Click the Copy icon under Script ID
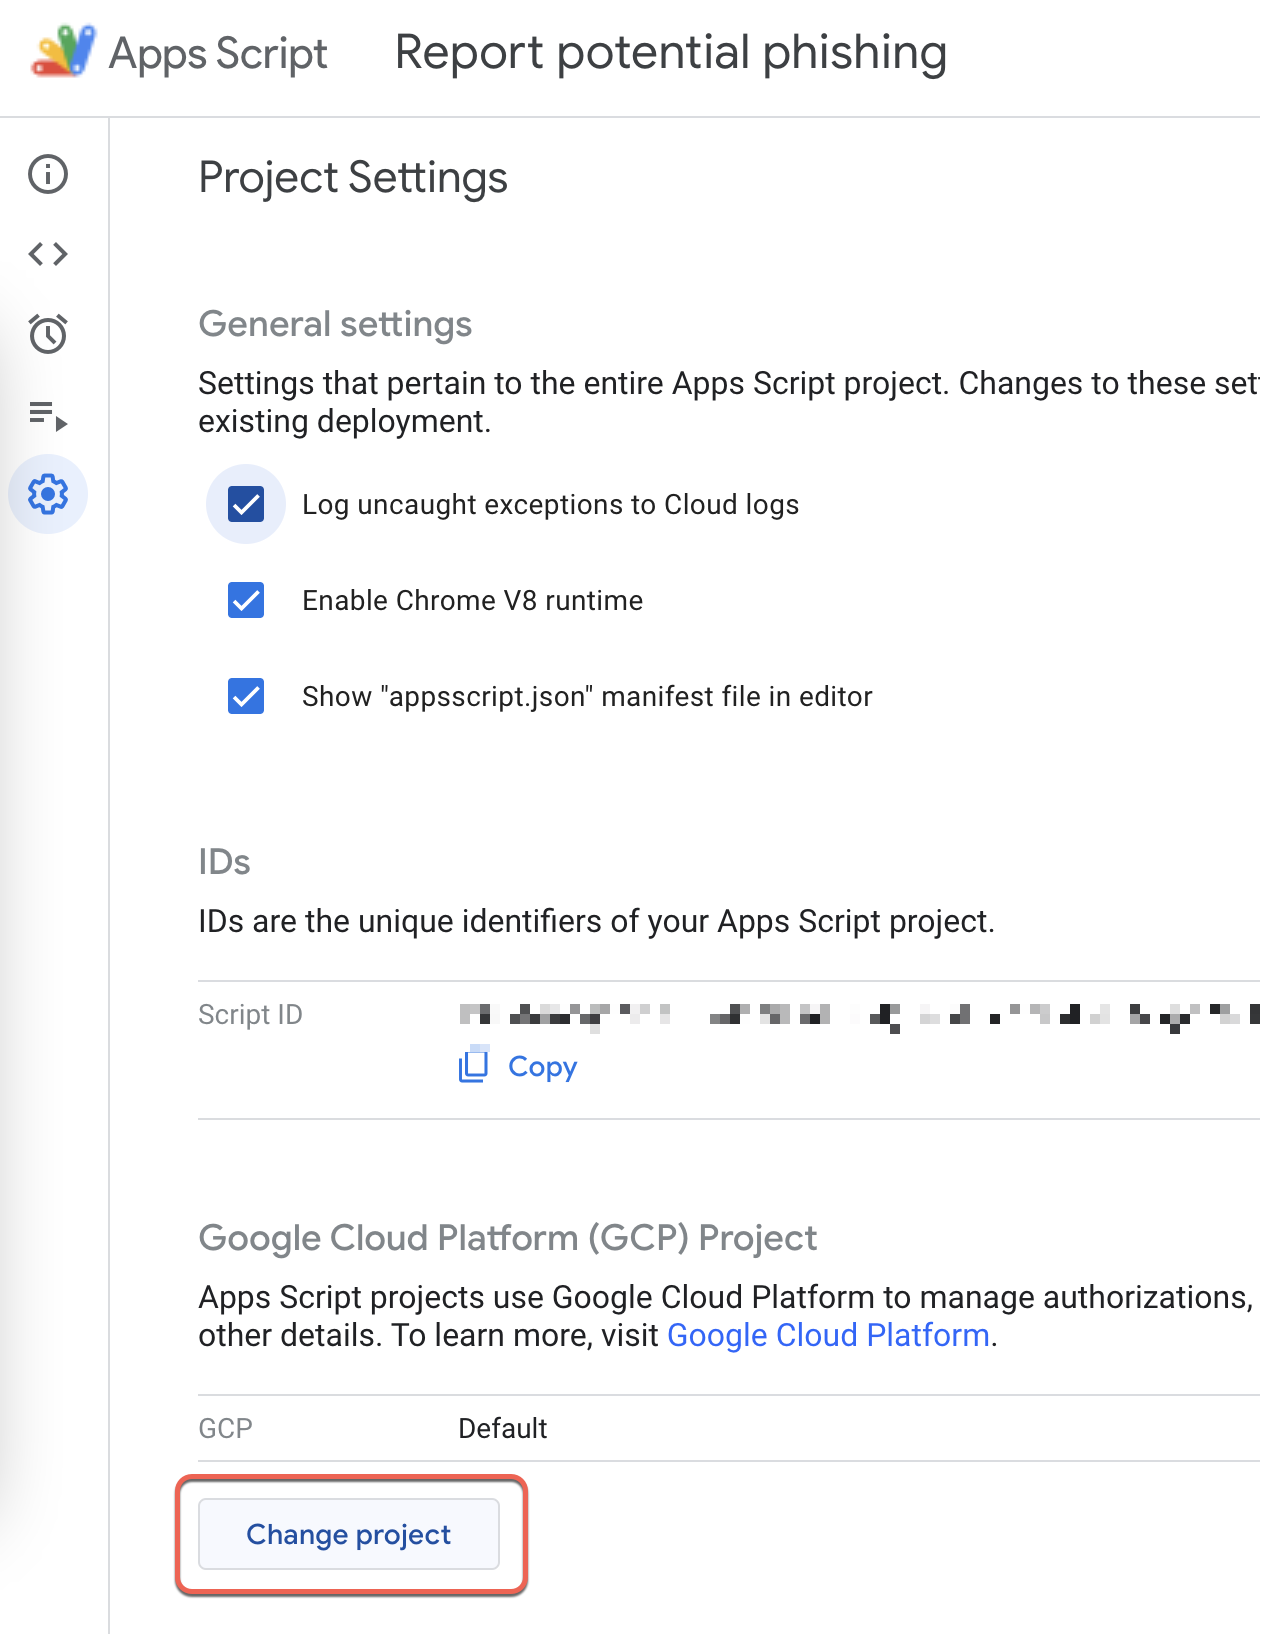The width and height of the screenshot is (1261, 1634). 473,1065
